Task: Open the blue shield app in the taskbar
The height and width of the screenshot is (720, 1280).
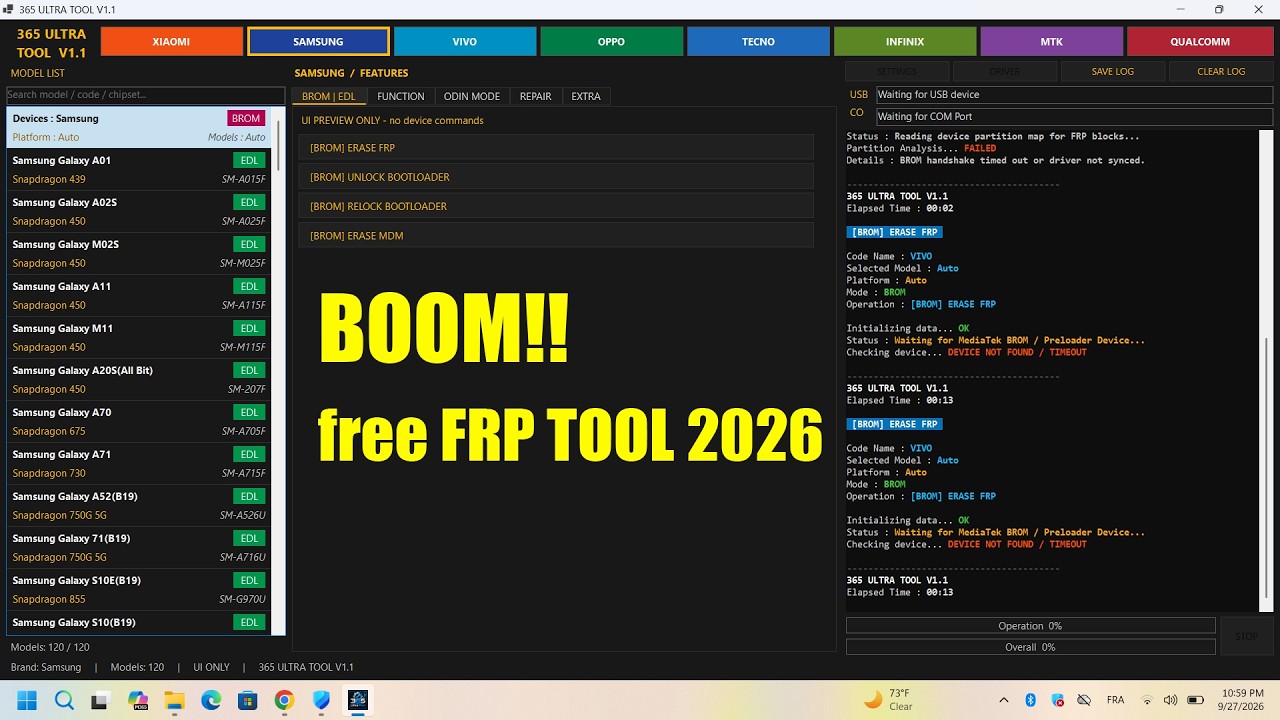Action: [x=321, y=700]
